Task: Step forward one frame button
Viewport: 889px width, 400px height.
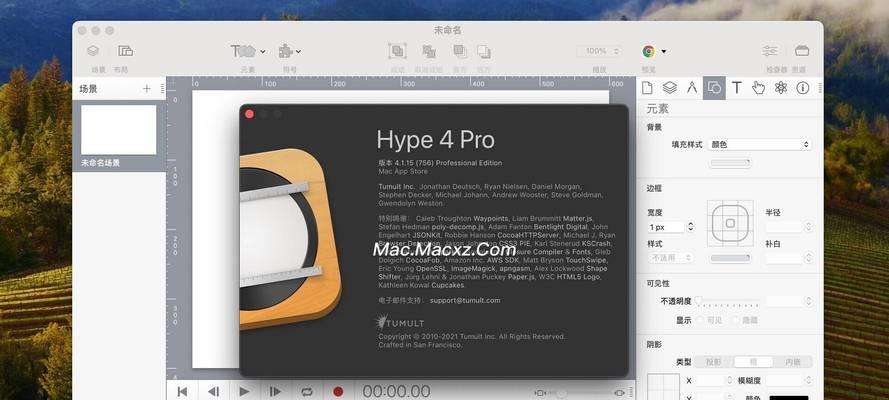Action: 276,392
